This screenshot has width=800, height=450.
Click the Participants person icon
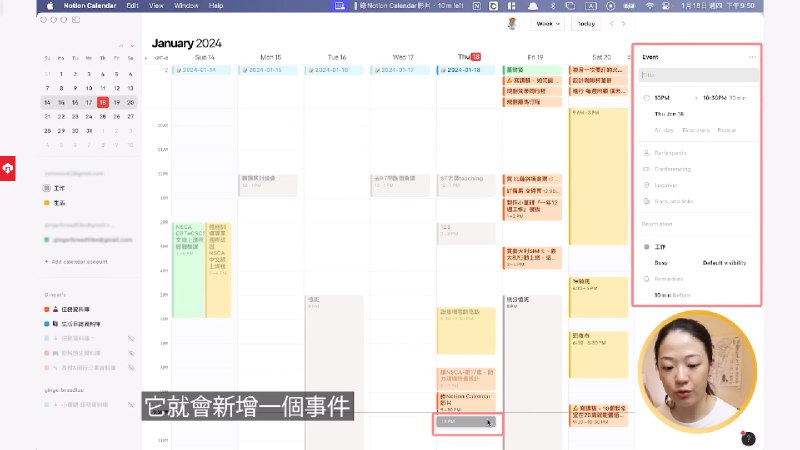(646, 153)
